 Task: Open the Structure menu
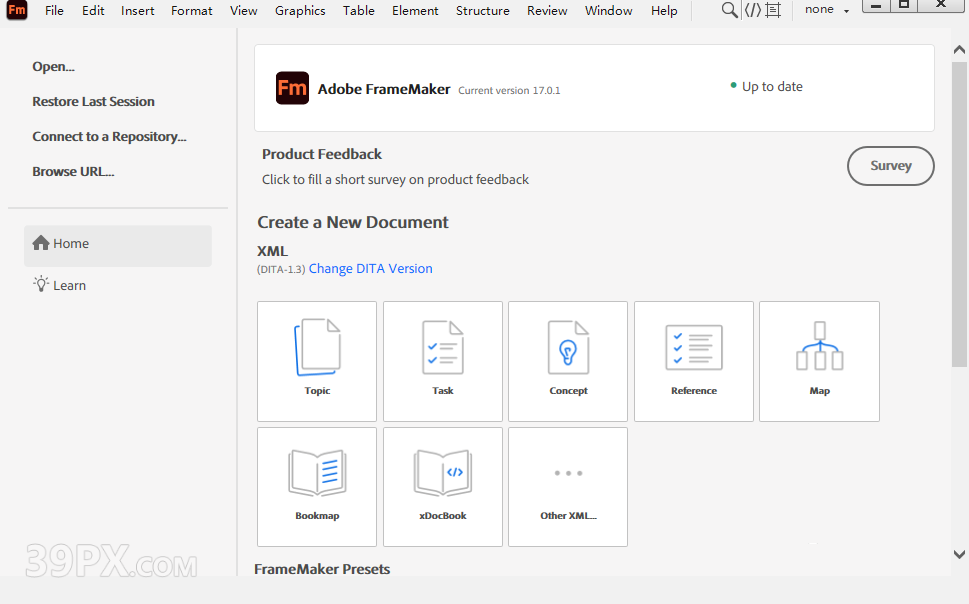pos(483,11)
